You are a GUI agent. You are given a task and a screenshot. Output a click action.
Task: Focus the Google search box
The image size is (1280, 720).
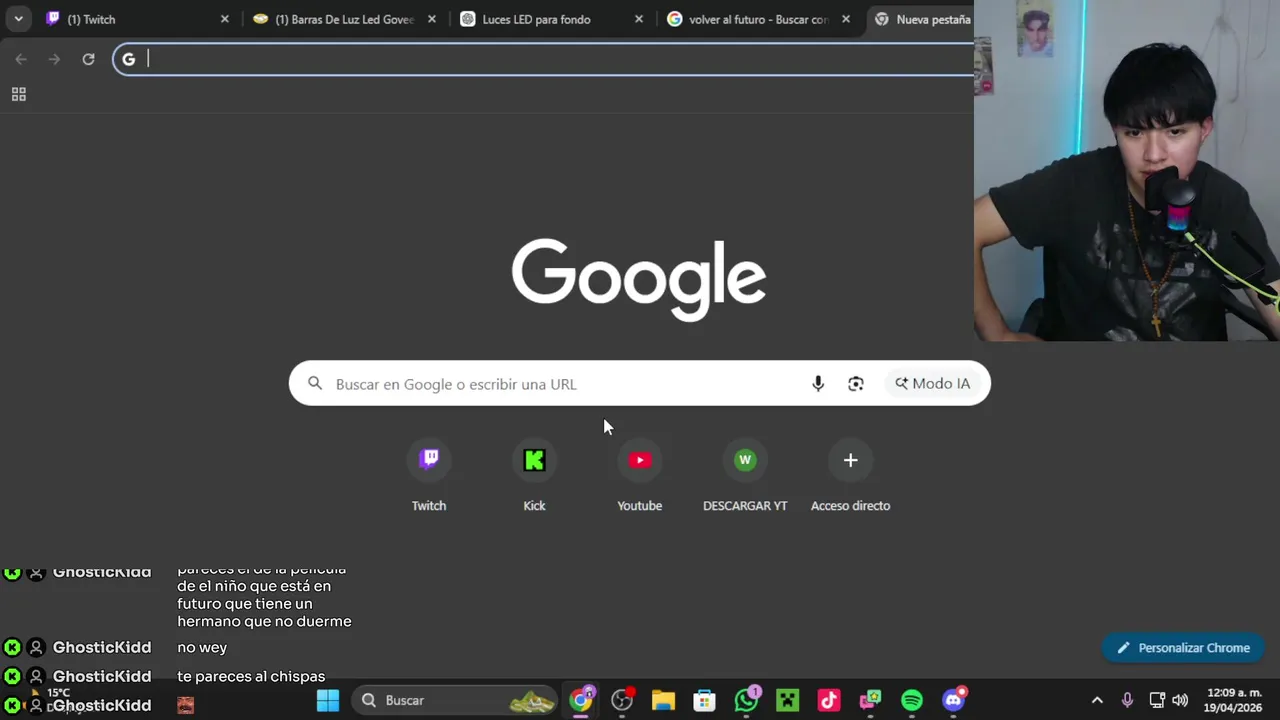click(640, 384)
